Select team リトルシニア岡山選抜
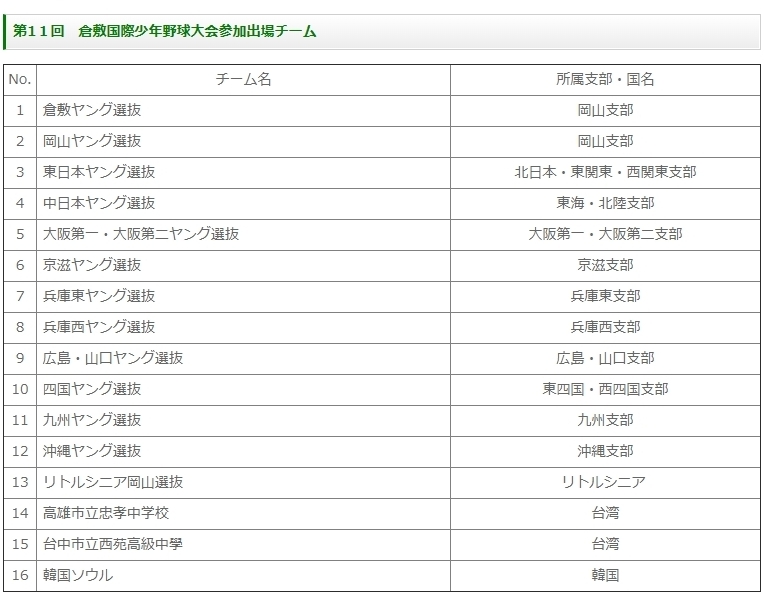The image size is (764, 596). (113, 482)
